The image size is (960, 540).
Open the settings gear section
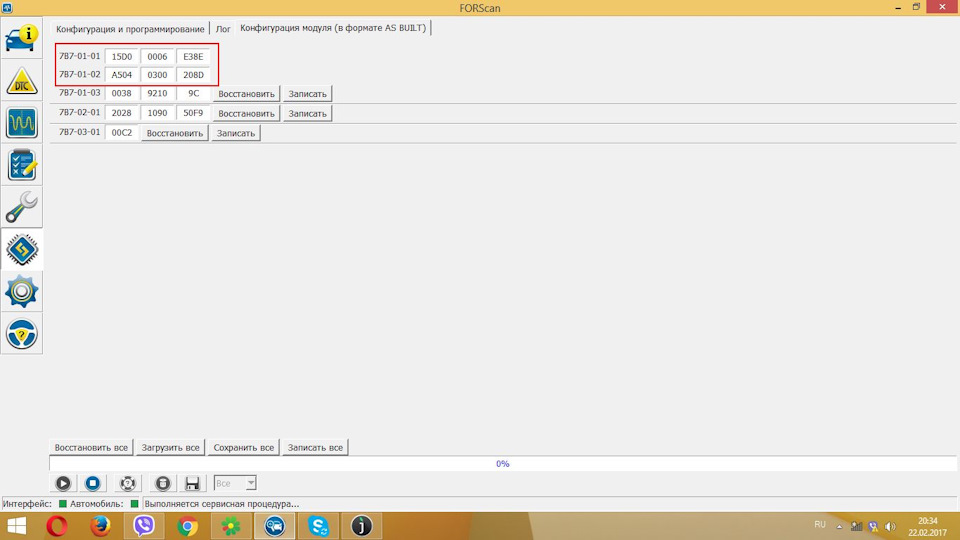[x=21, y=291]
